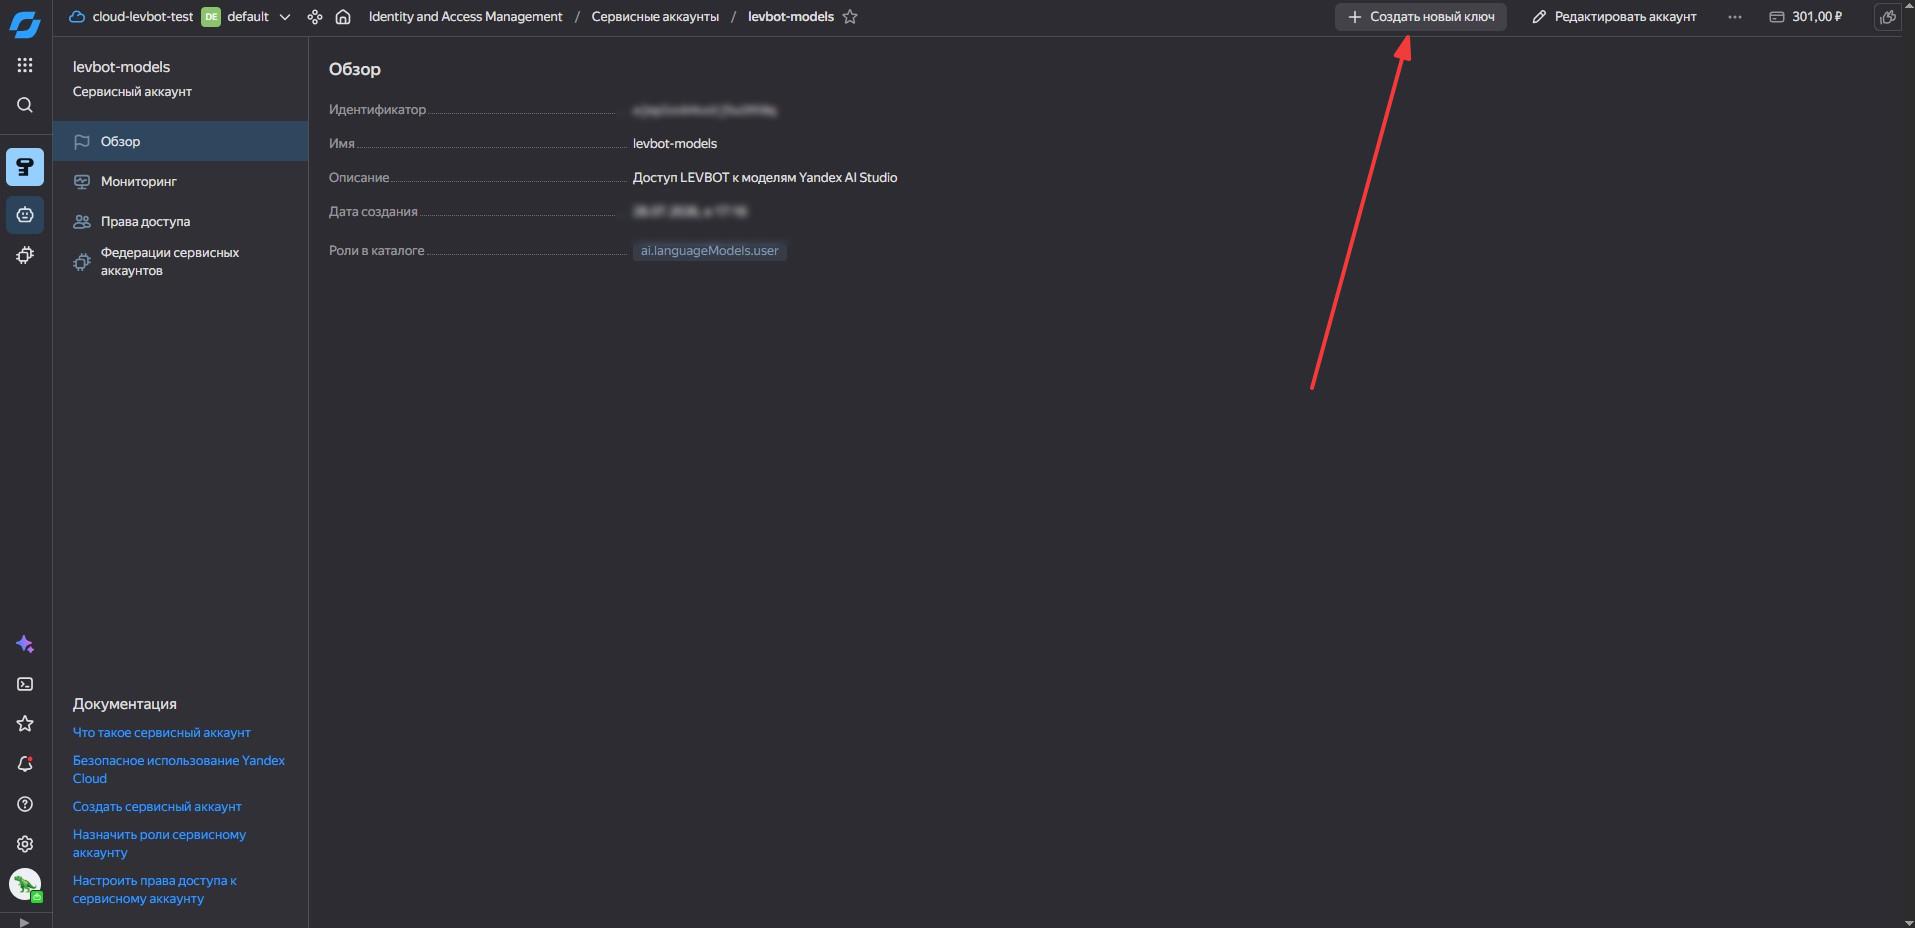This screenshot has width=1915, height=928.
Task: Click Создать новый ключ button
Action: 1421,17
